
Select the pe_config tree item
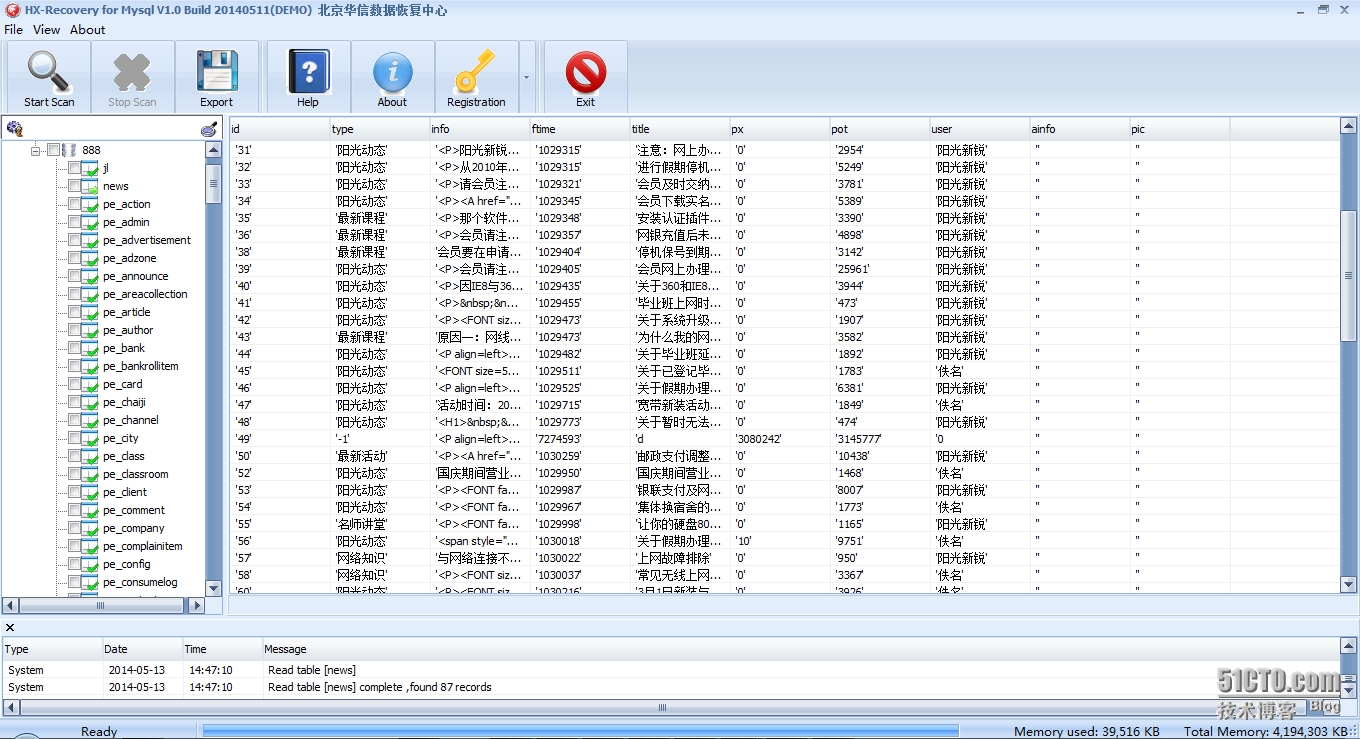pos(127,564)
